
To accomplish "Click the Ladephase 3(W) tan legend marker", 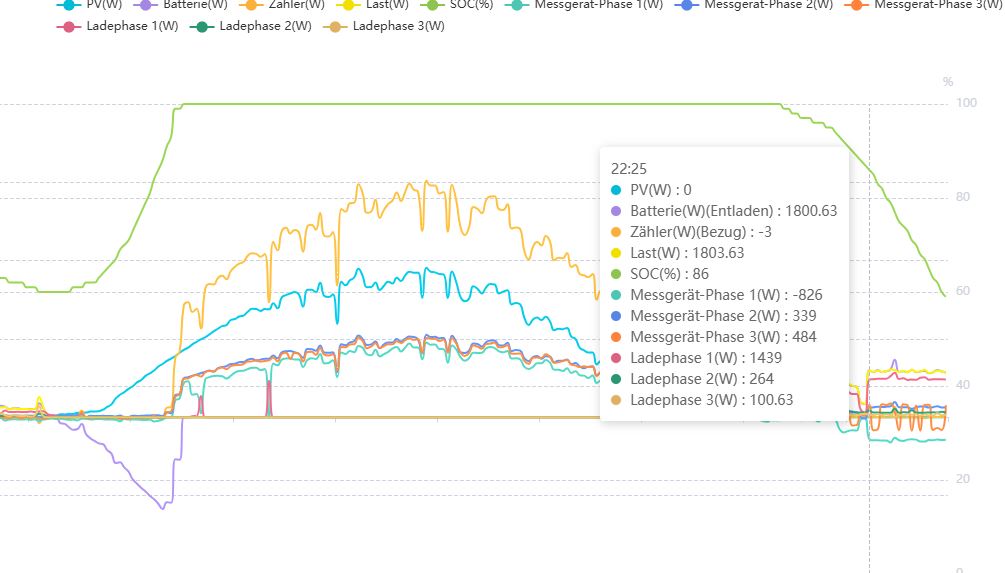I will click(x=337, y=26).
